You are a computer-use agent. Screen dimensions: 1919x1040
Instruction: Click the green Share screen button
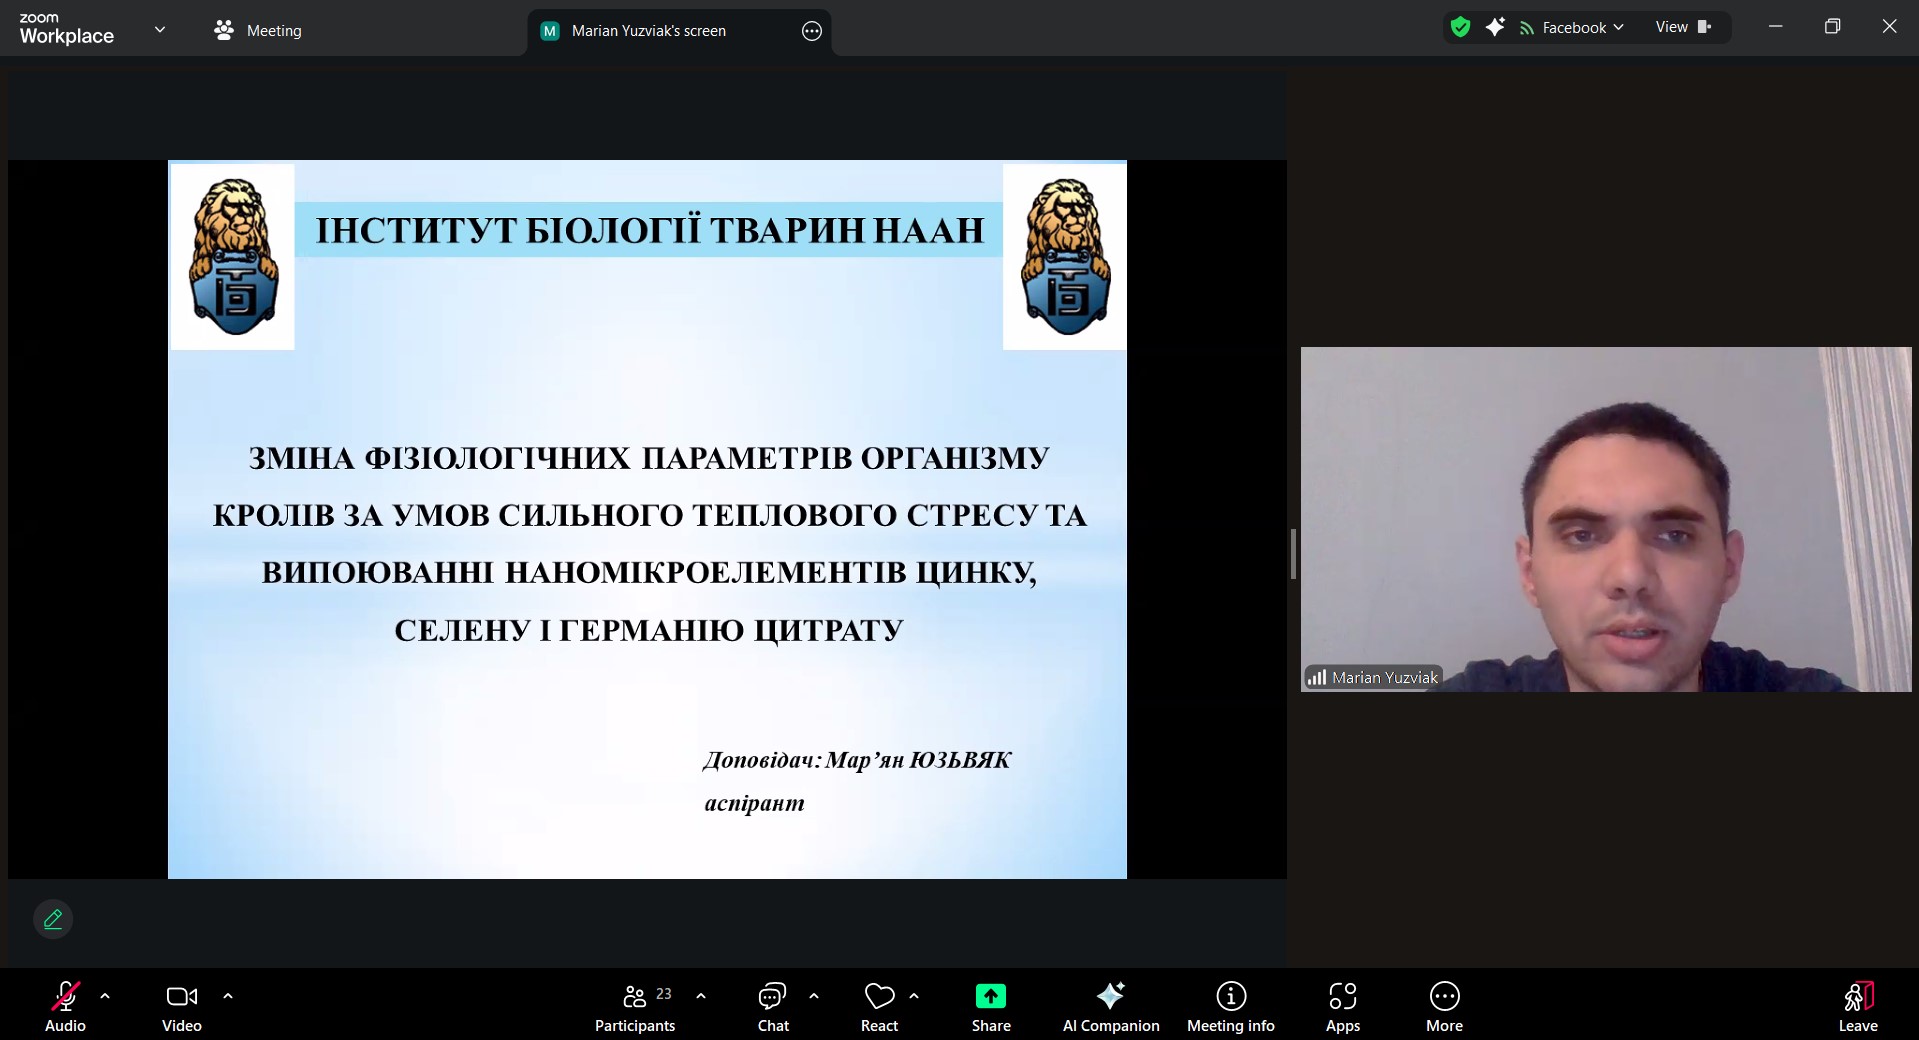click(990, 1005)
